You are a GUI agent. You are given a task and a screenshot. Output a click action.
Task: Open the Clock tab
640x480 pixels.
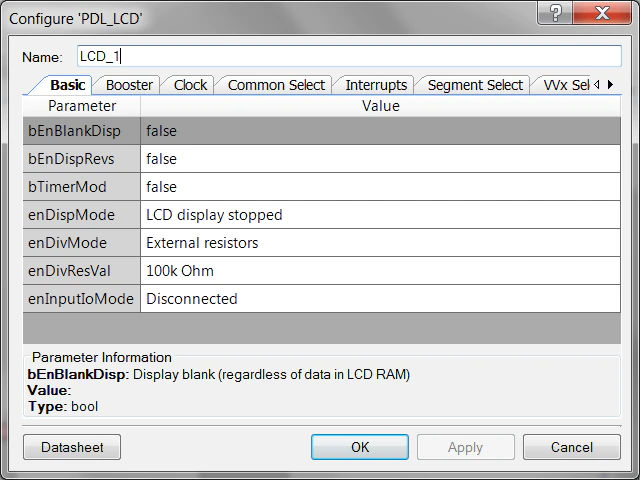click(x=190, y=85)
